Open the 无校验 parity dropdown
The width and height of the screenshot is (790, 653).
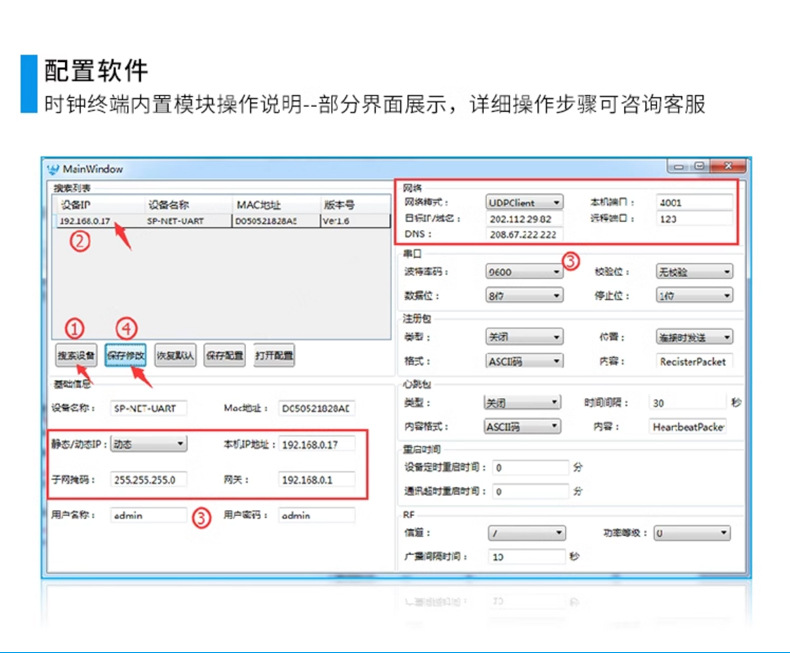694,272
